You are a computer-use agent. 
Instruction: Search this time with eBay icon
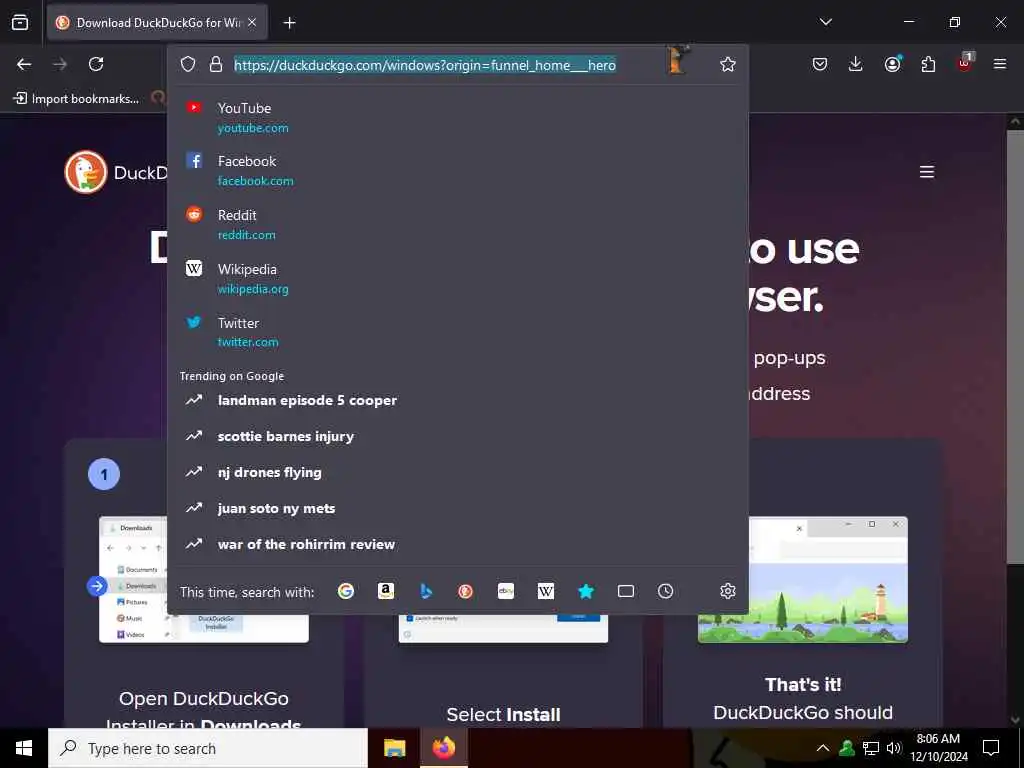(x=505, y=591)
